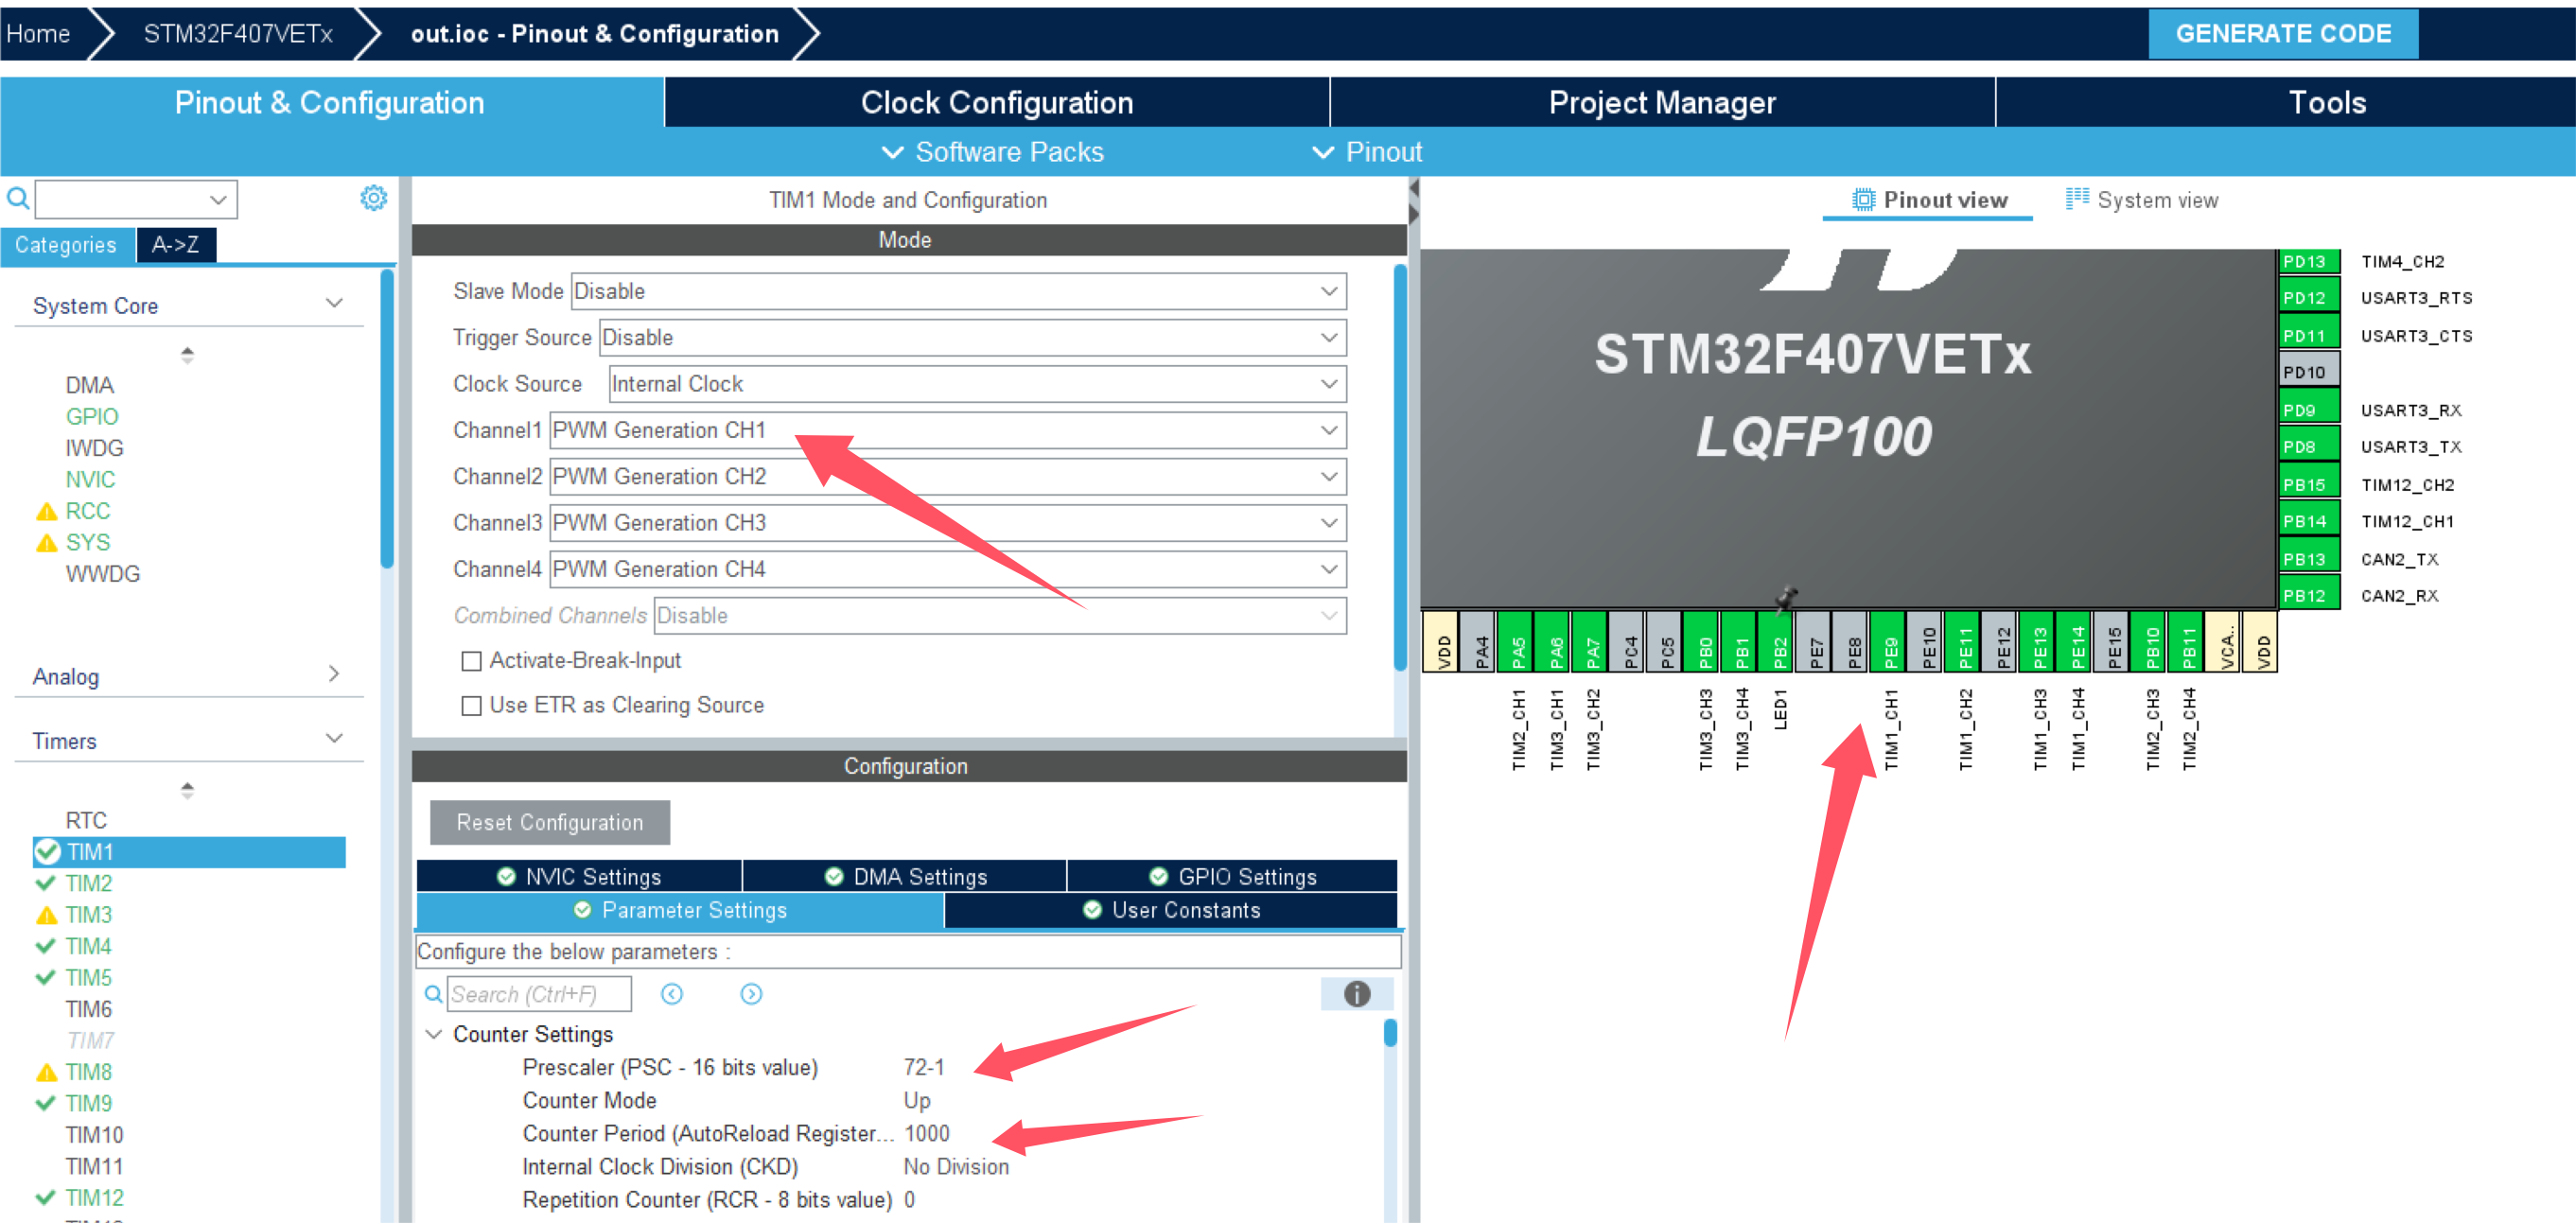Switch to System view

coord(2142,200)
